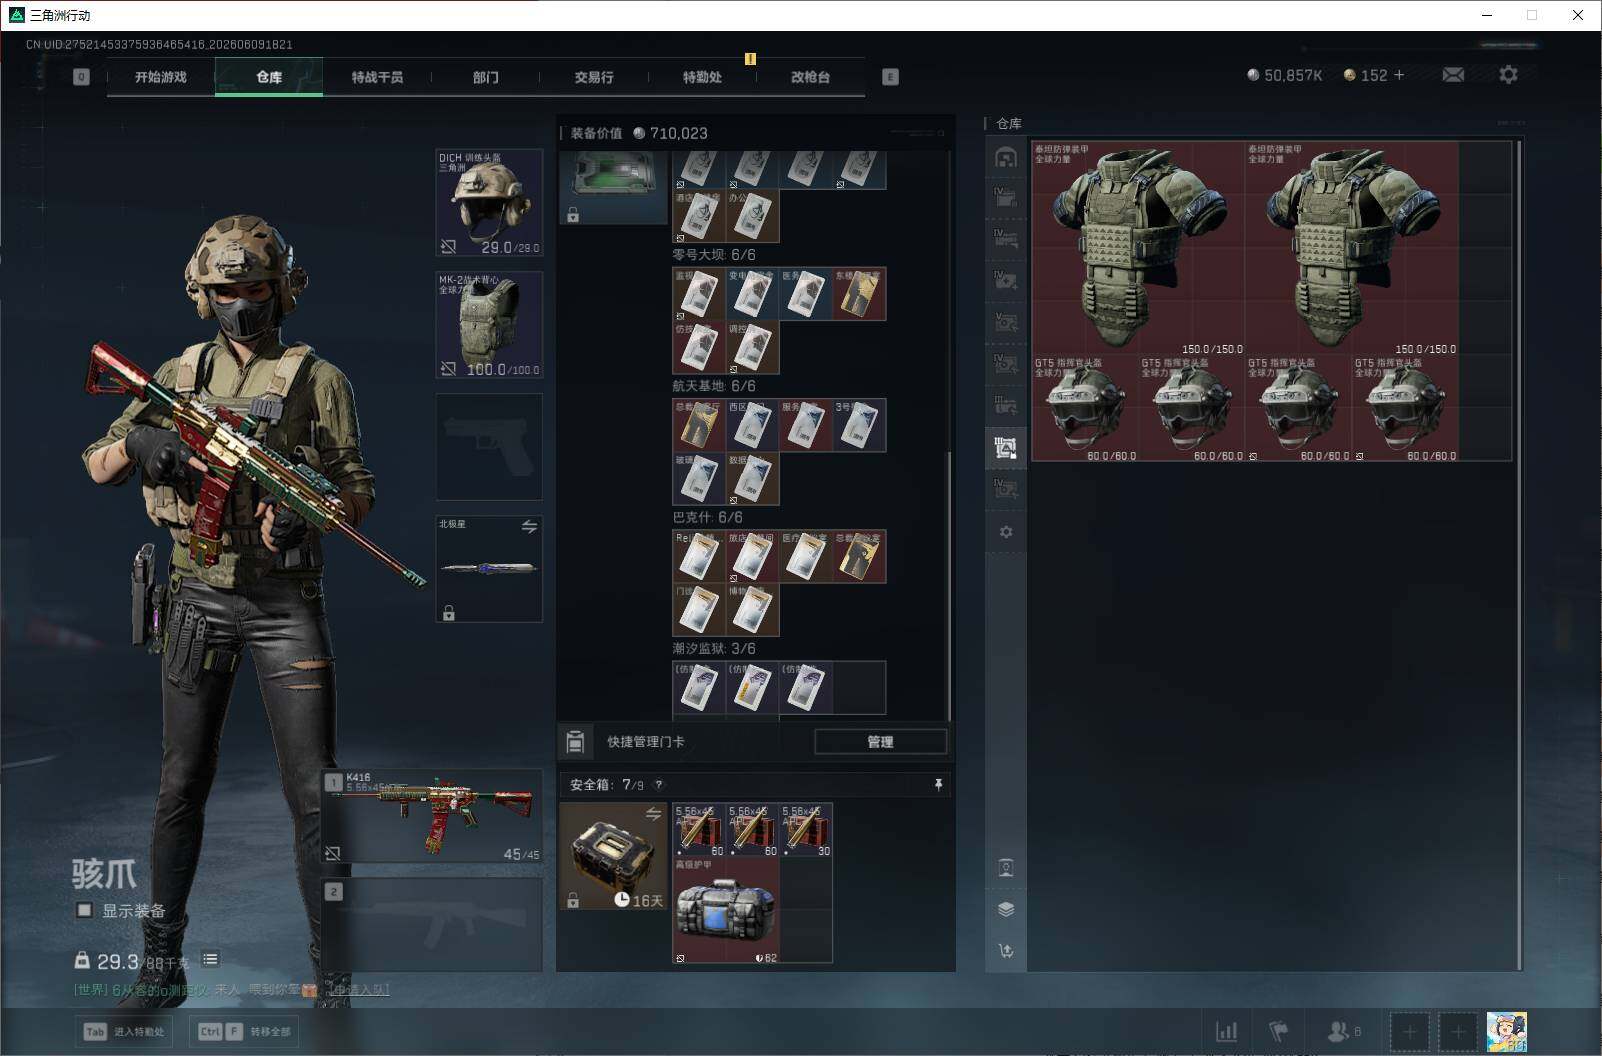This screenshot has height=1056, width=1602.
Task: Open the 交易行 tab
Action: [x=593, y=77]
